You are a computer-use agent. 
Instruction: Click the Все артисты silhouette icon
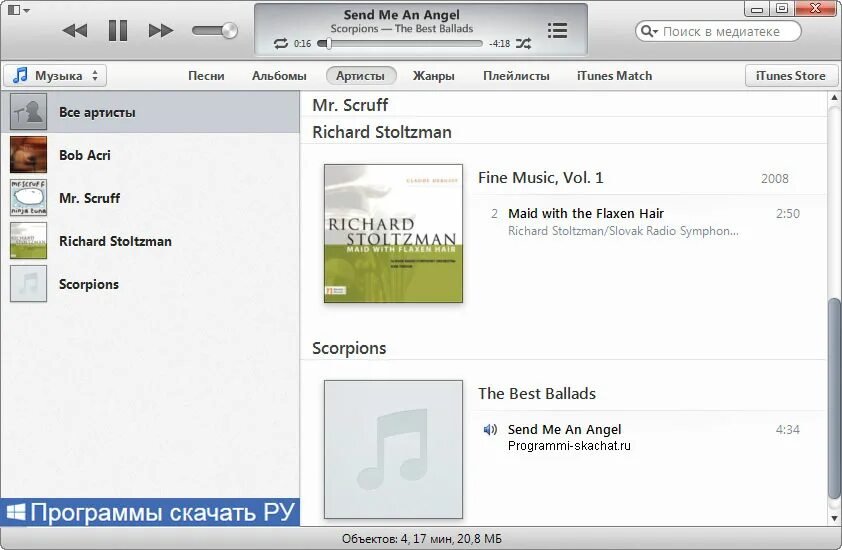pos(28,112)
